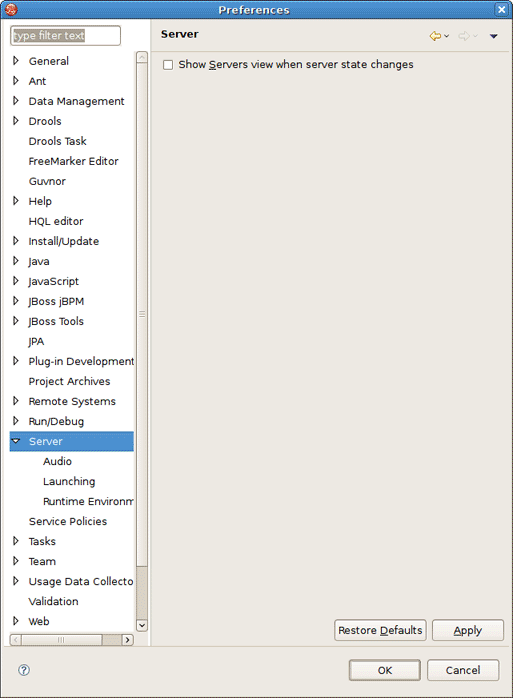Select Drools Task preference page

click(x=57, y=141)
